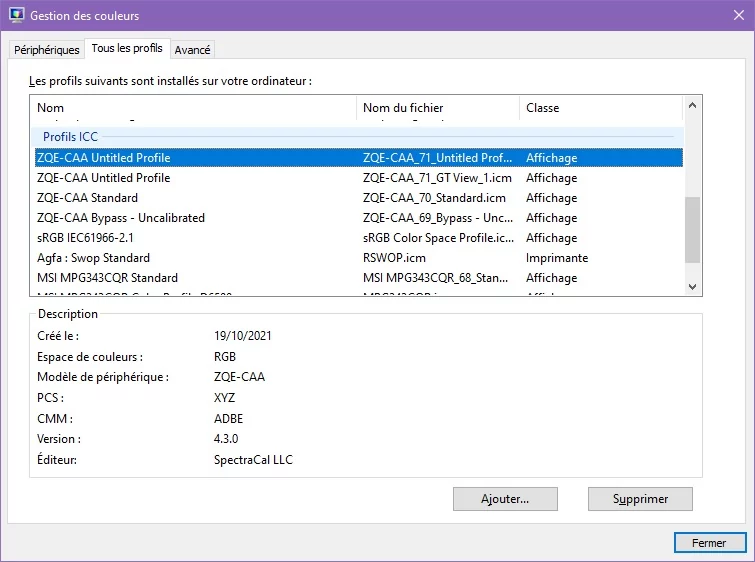Screen dimensions: 755x562
Task: Click the CMM value ADBE
Action: [228, 418]
